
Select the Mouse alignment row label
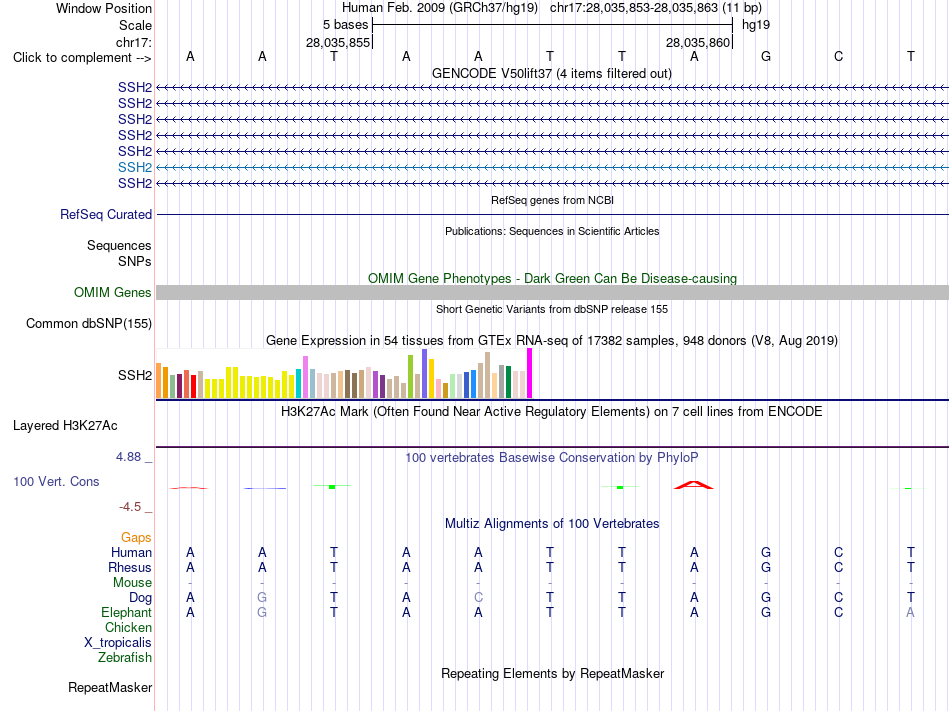(x=132, y=582)
